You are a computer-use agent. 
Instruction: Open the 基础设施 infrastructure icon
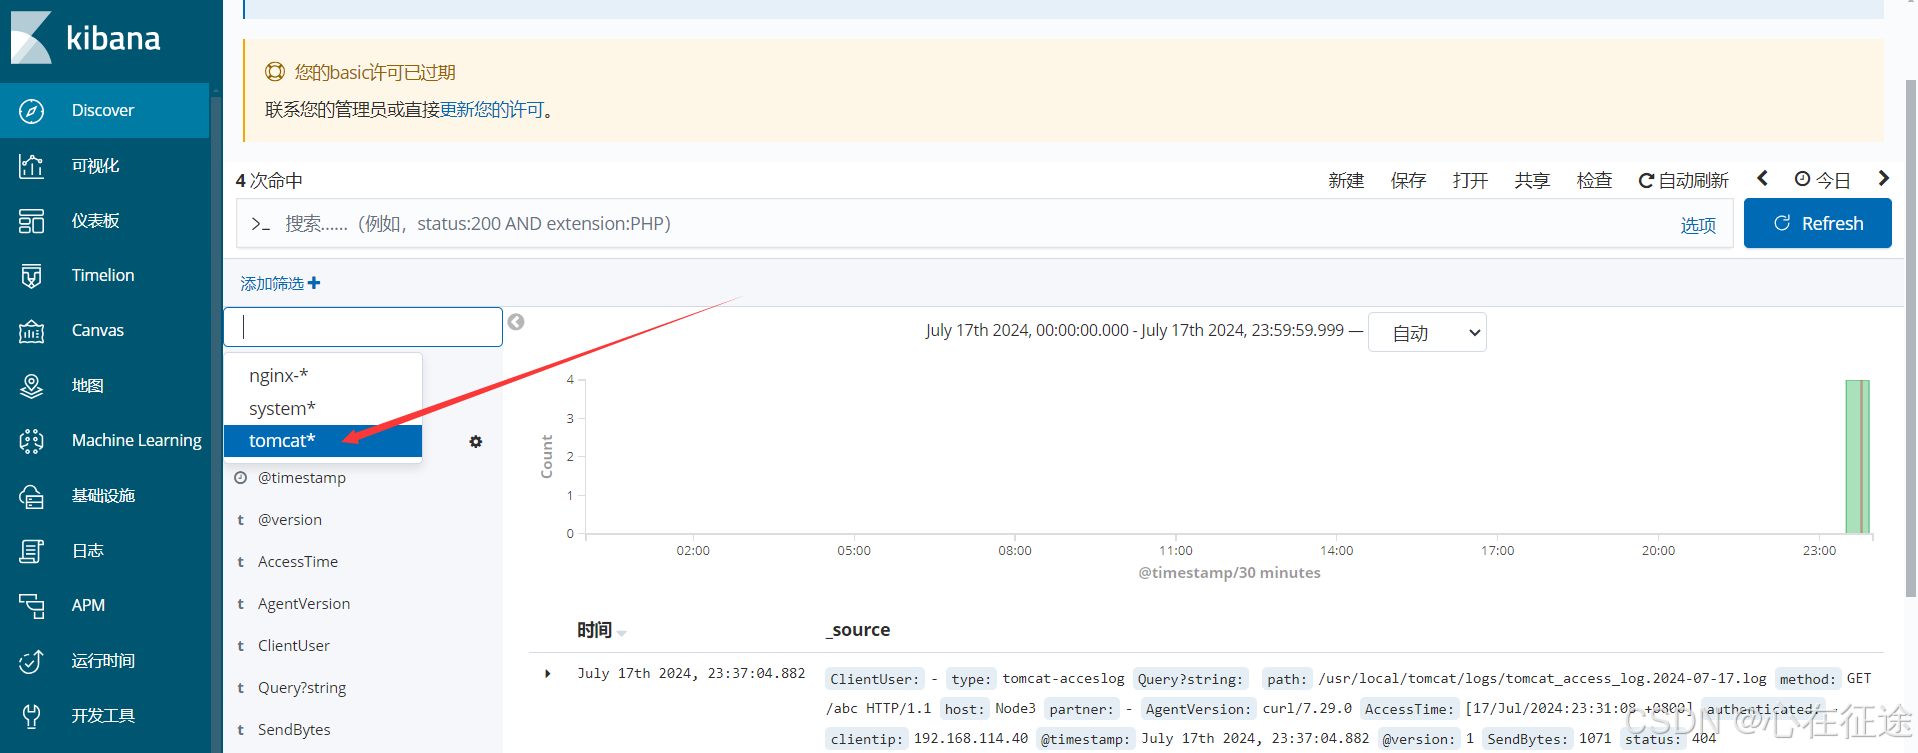click(x=32, y=496)
